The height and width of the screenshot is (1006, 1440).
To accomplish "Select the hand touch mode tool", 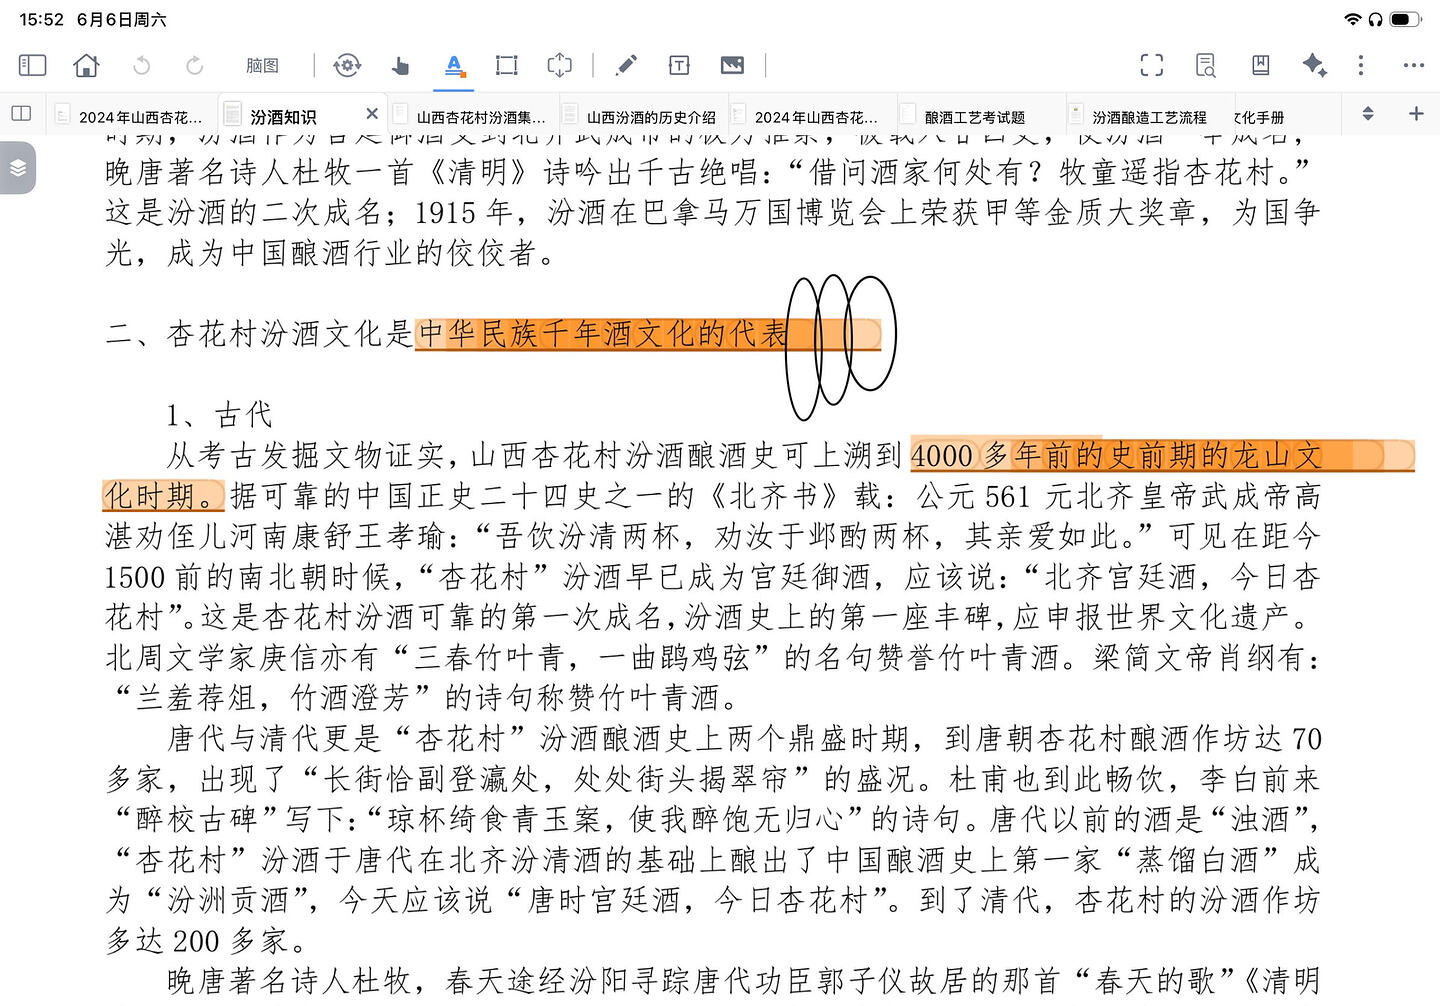I will point(400,66).
